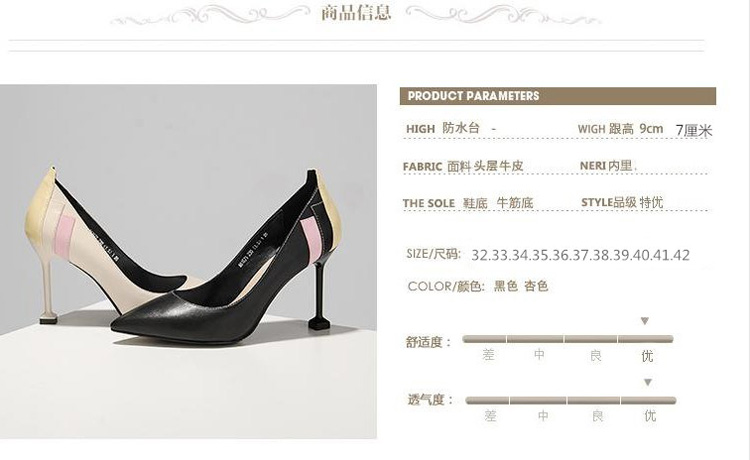The image size is (750, 460).
Task: Click the comfort rating triangle marker
Action: pos(645,321)
